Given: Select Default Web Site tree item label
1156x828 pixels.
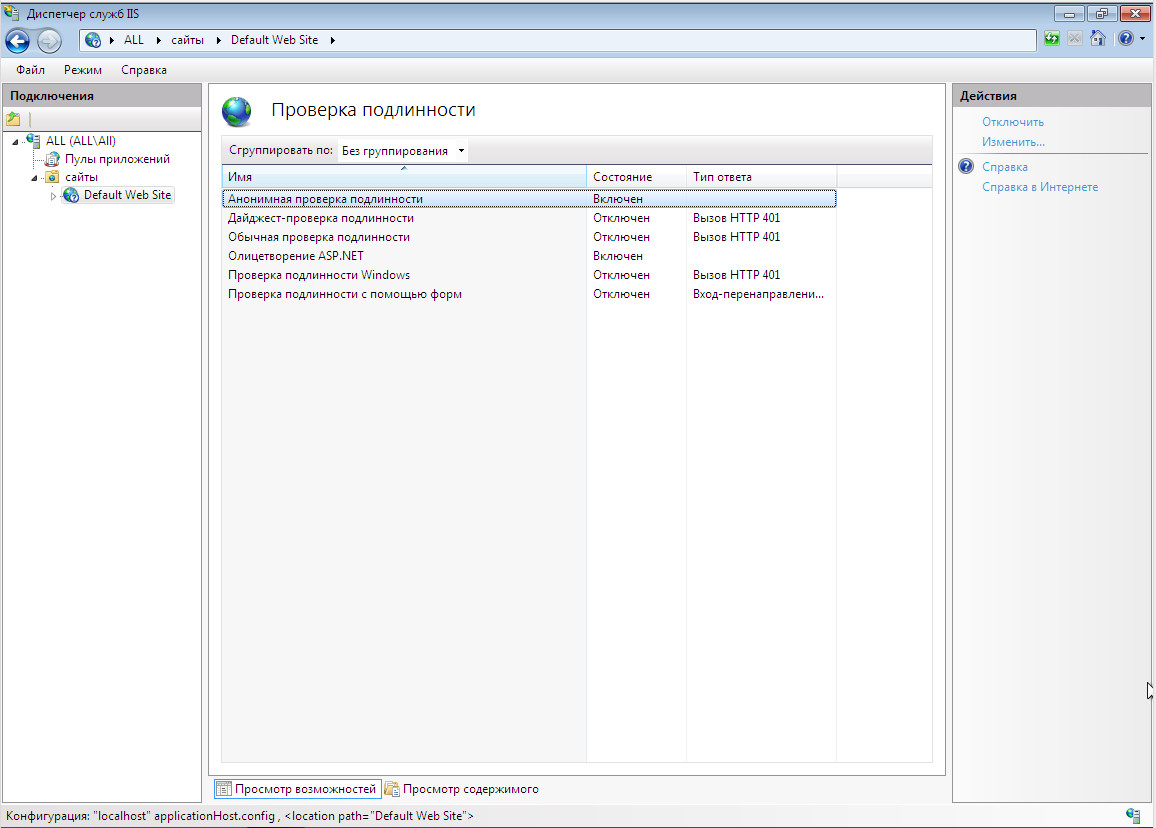Looking at the screenshot, I should pyautogui.click(x=128, y=195).
